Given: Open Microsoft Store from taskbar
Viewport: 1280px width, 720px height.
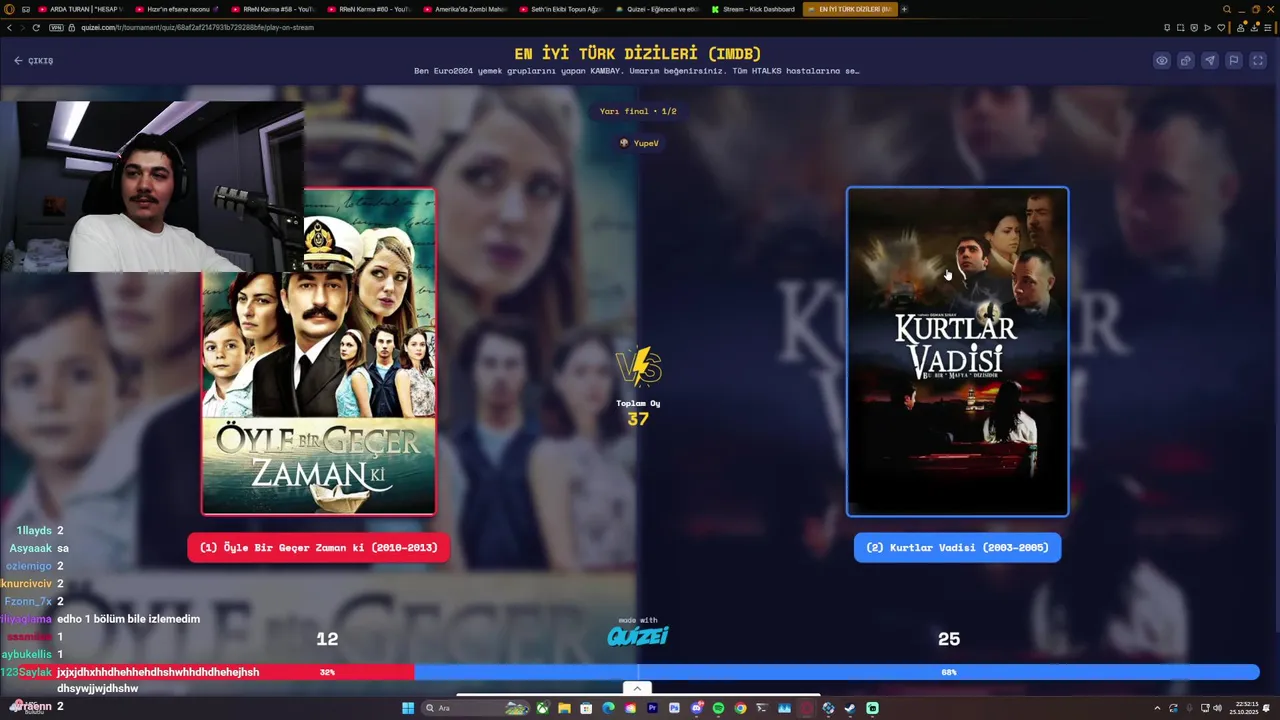Looking at the screenshot, I should pos(586,708).
